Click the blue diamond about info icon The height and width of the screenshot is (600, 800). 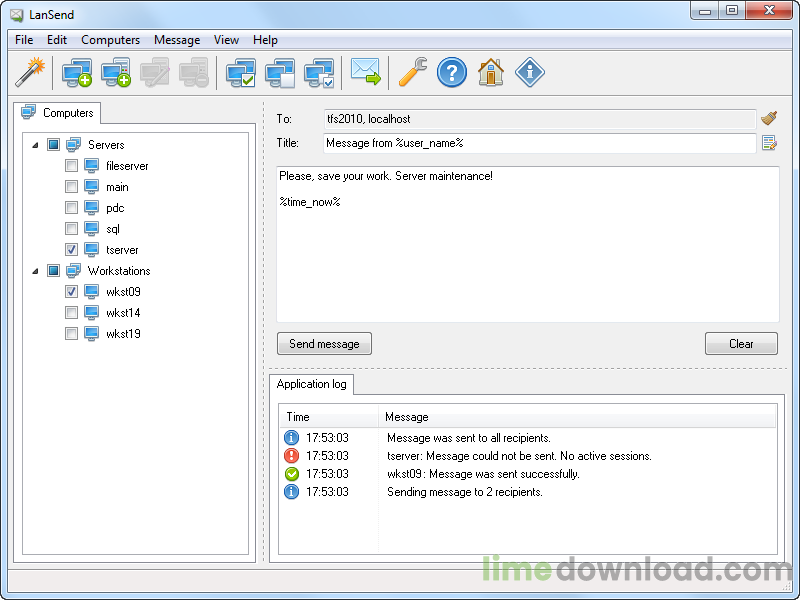530,72
